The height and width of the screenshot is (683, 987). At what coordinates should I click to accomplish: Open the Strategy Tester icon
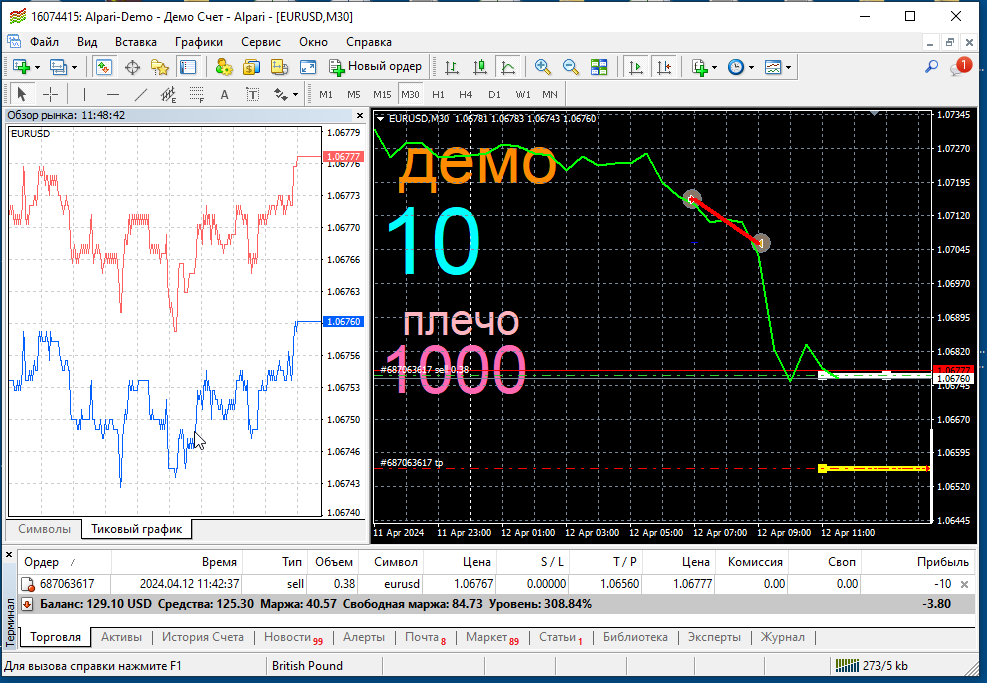[x=224, y=67]
